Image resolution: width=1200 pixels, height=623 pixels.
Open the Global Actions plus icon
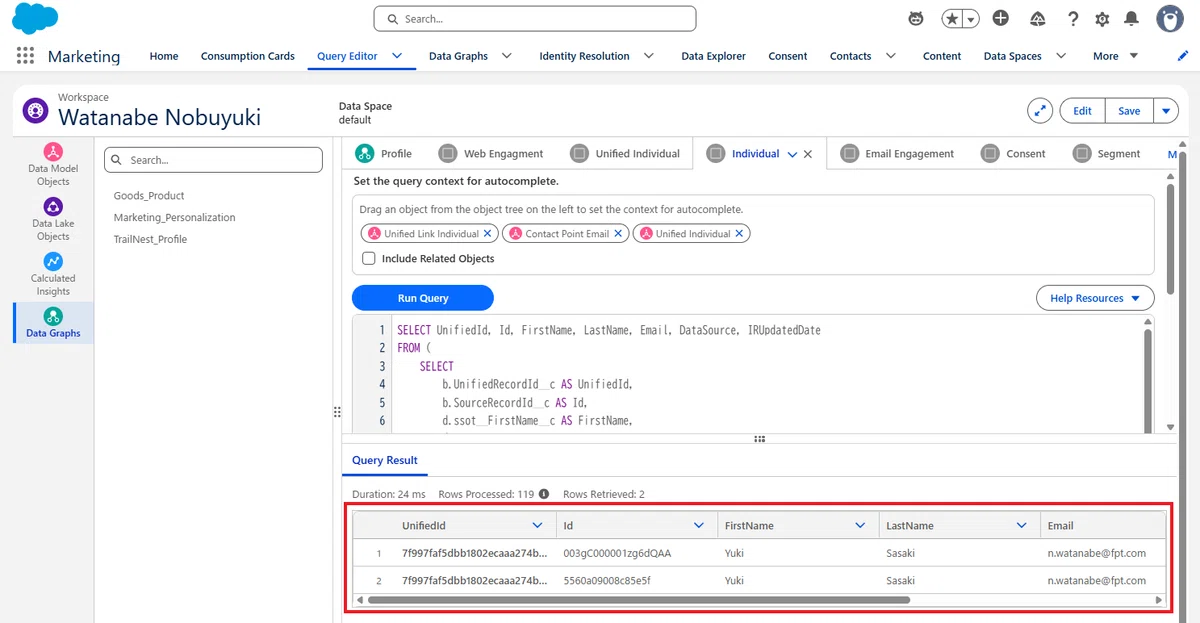point(1001,18)
